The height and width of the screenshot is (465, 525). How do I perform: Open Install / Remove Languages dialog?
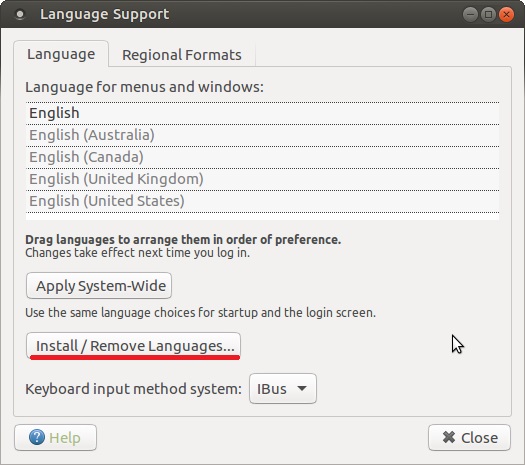(133, 346)
